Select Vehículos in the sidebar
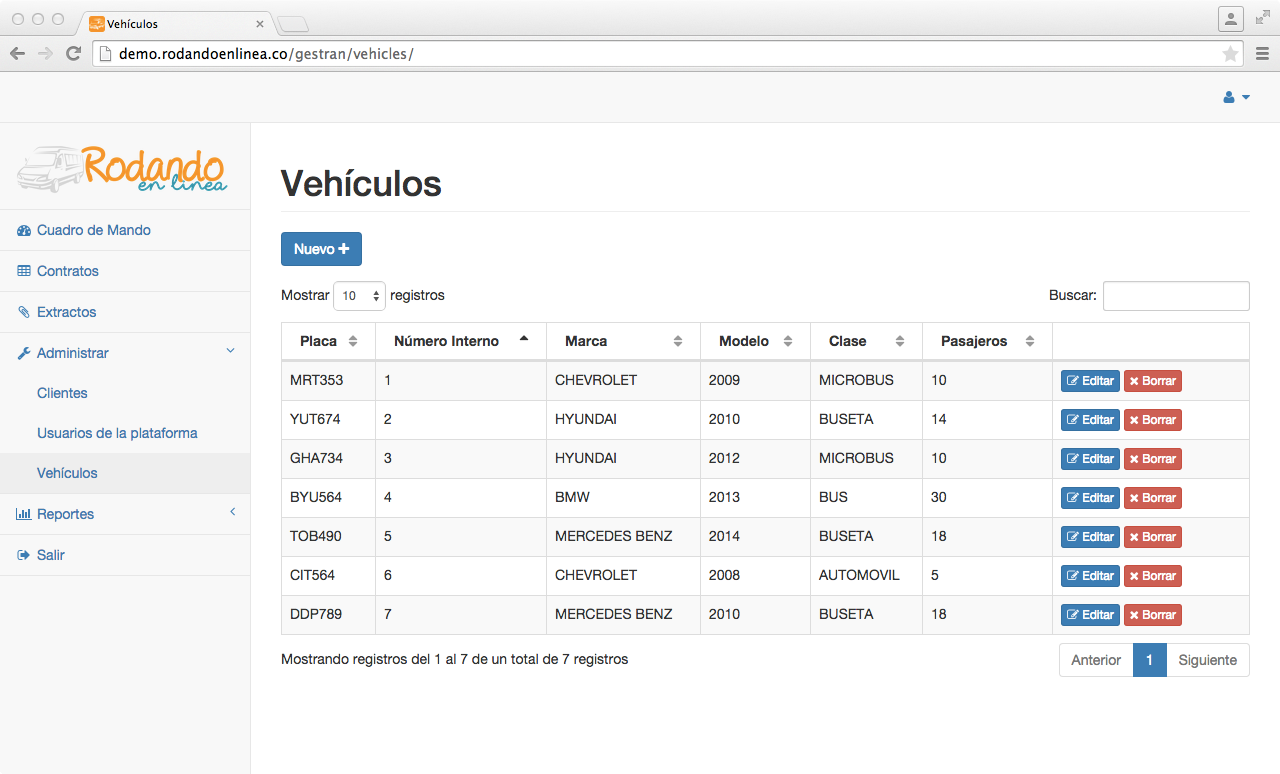Viewport: 1280px width, 774px height. pos(125,473)
